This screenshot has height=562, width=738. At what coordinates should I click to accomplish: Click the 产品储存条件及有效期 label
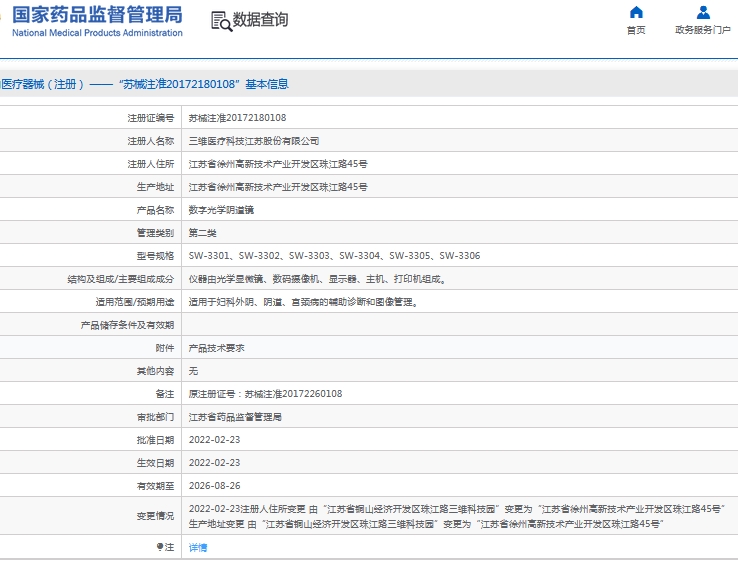pyautogui.click(x=127, y=325)
